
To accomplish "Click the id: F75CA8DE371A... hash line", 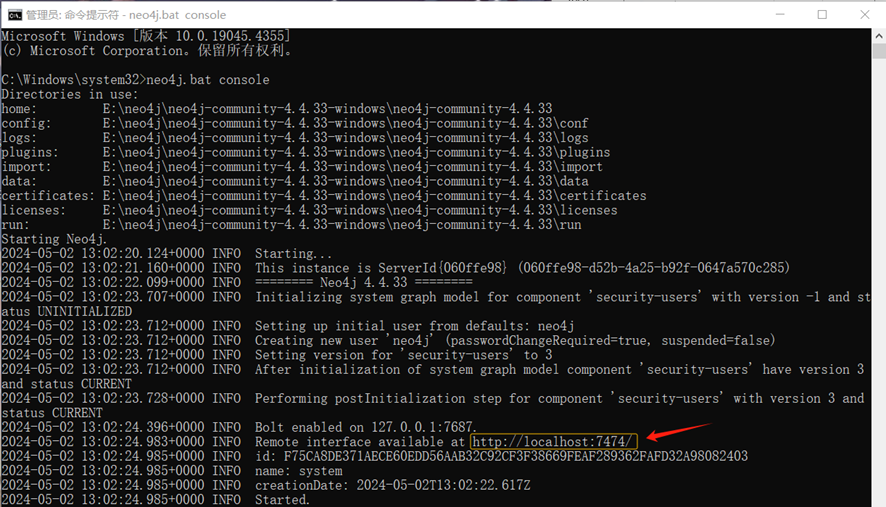I will point(375,456).
